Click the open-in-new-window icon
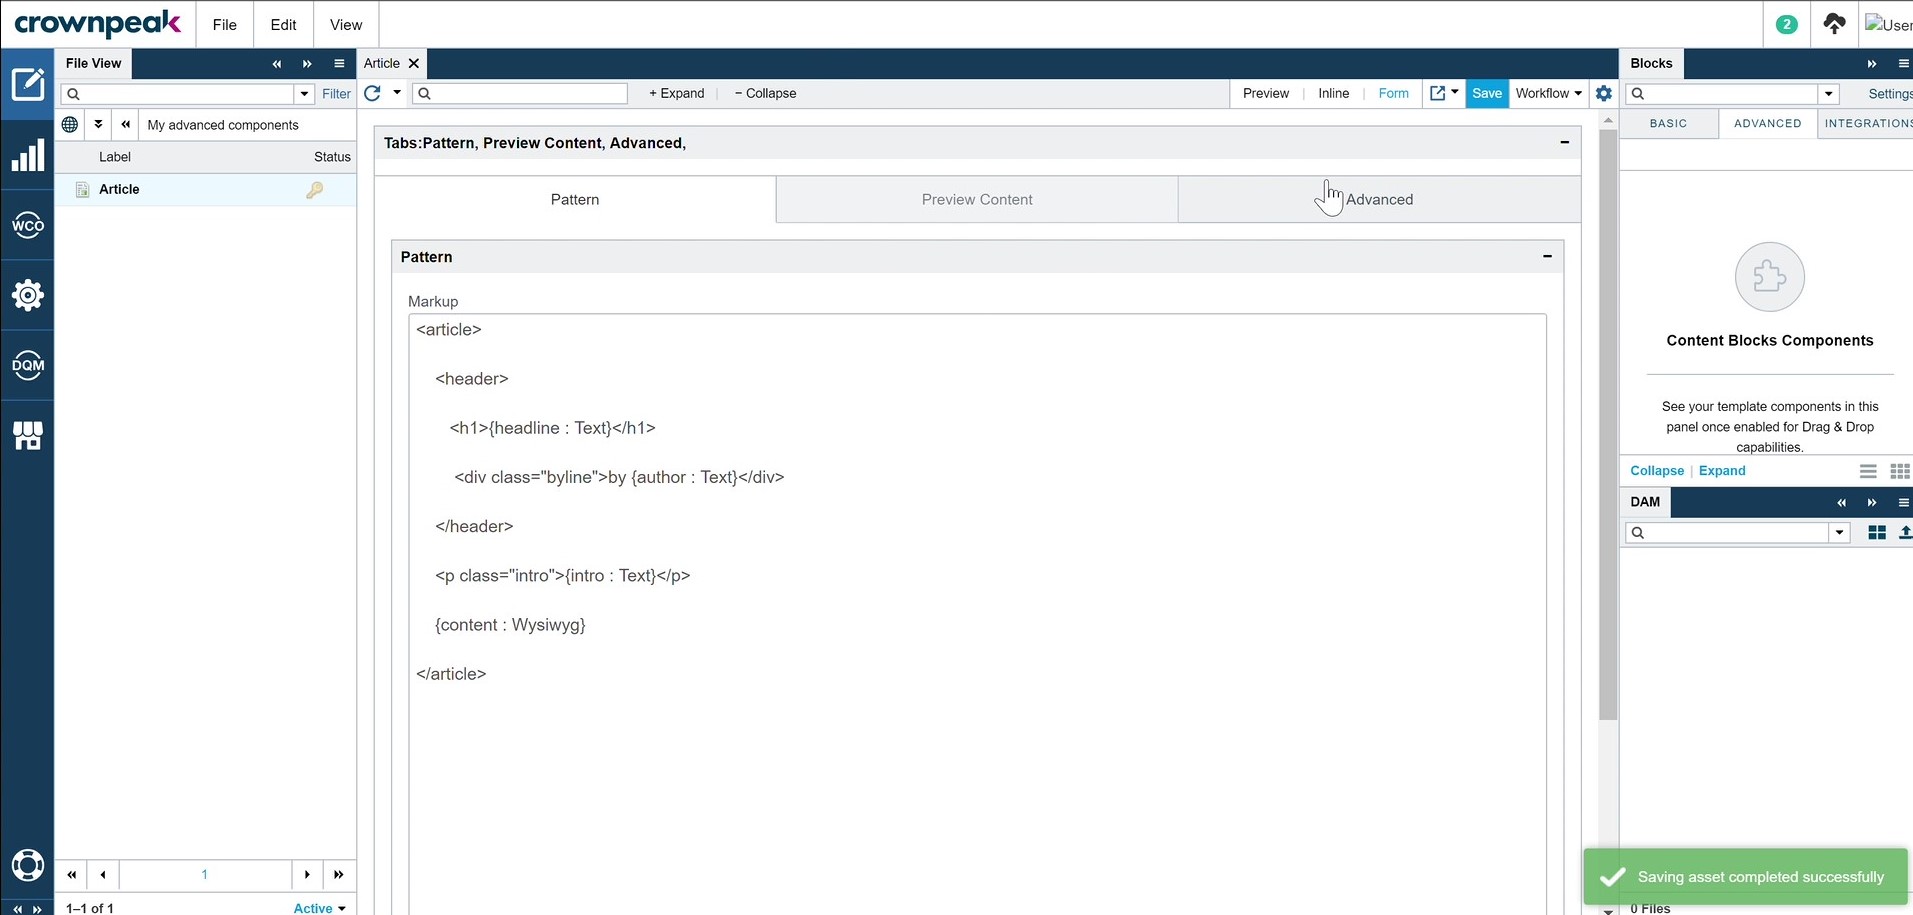The image size is (1913, 915). (x=1438, y=93)
